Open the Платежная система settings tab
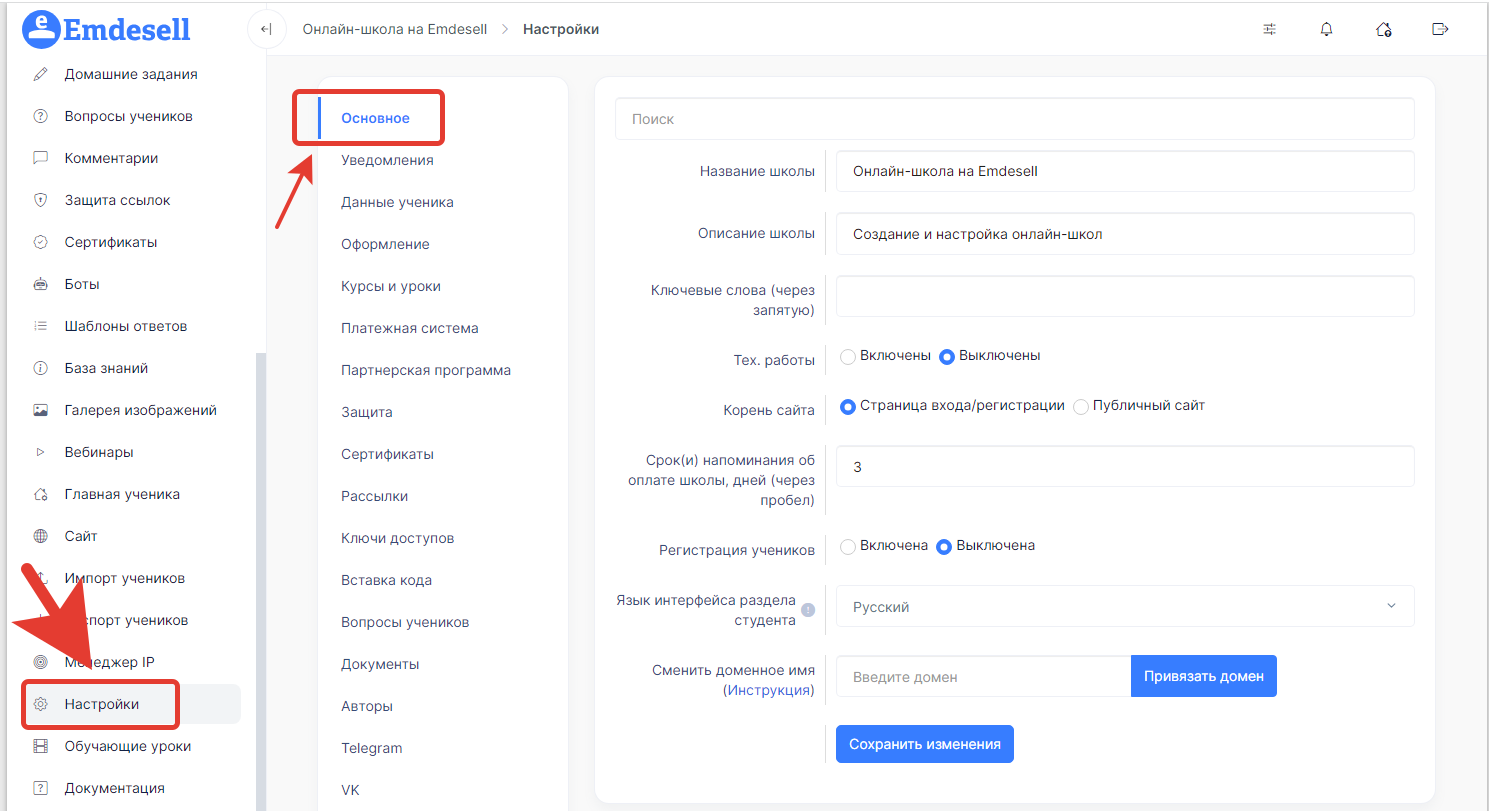This screenshot has height=811, width=1489. pyautogui.click(x=410, y=328)
